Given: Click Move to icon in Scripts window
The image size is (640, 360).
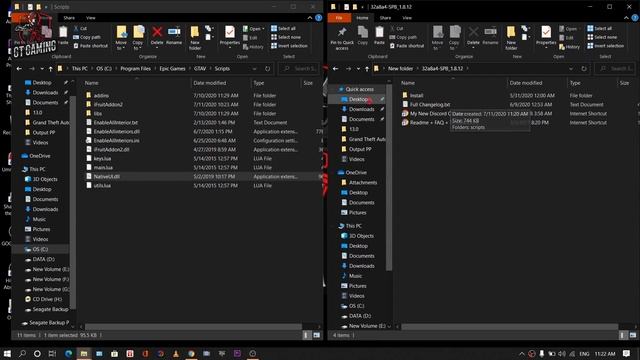Looking at the screenshot, I should (x=121, y=38).
